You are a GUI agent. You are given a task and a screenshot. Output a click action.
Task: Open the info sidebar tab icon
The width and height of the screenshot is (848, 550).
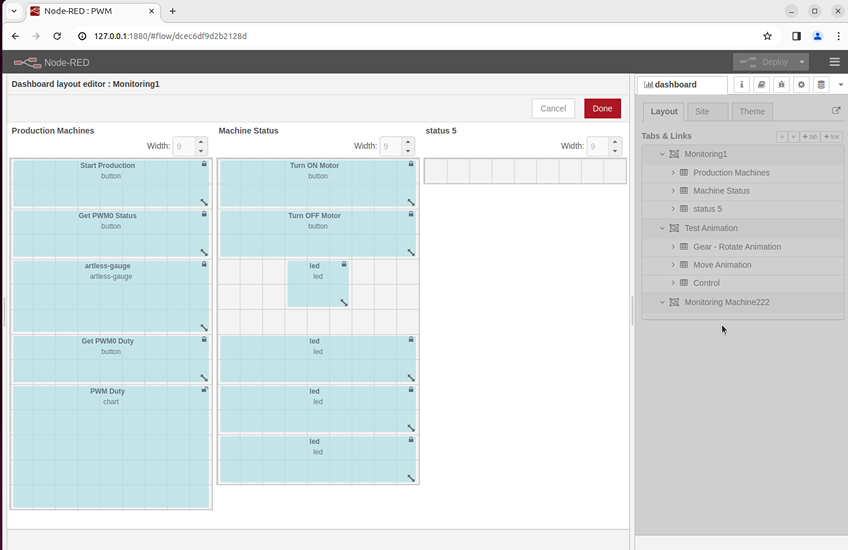pos(741,85)
